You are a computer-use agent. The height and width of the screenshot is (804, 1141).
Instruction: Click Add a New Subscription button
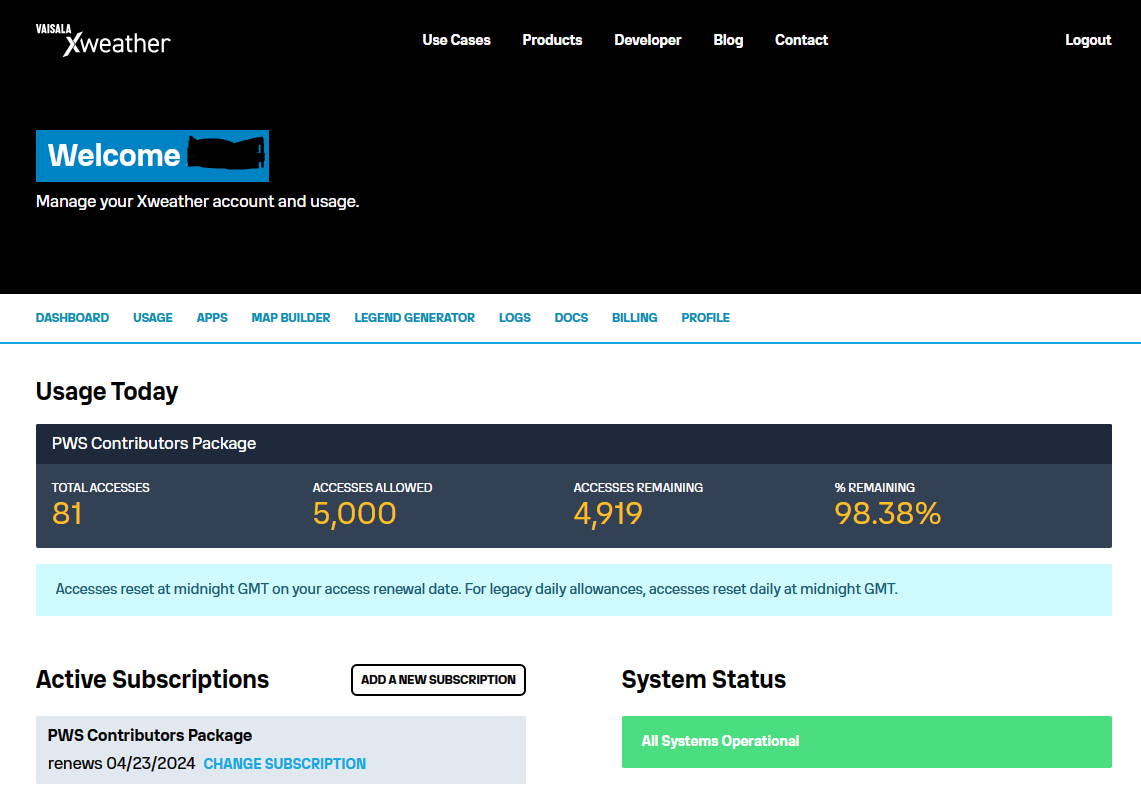tap(438, 680)
